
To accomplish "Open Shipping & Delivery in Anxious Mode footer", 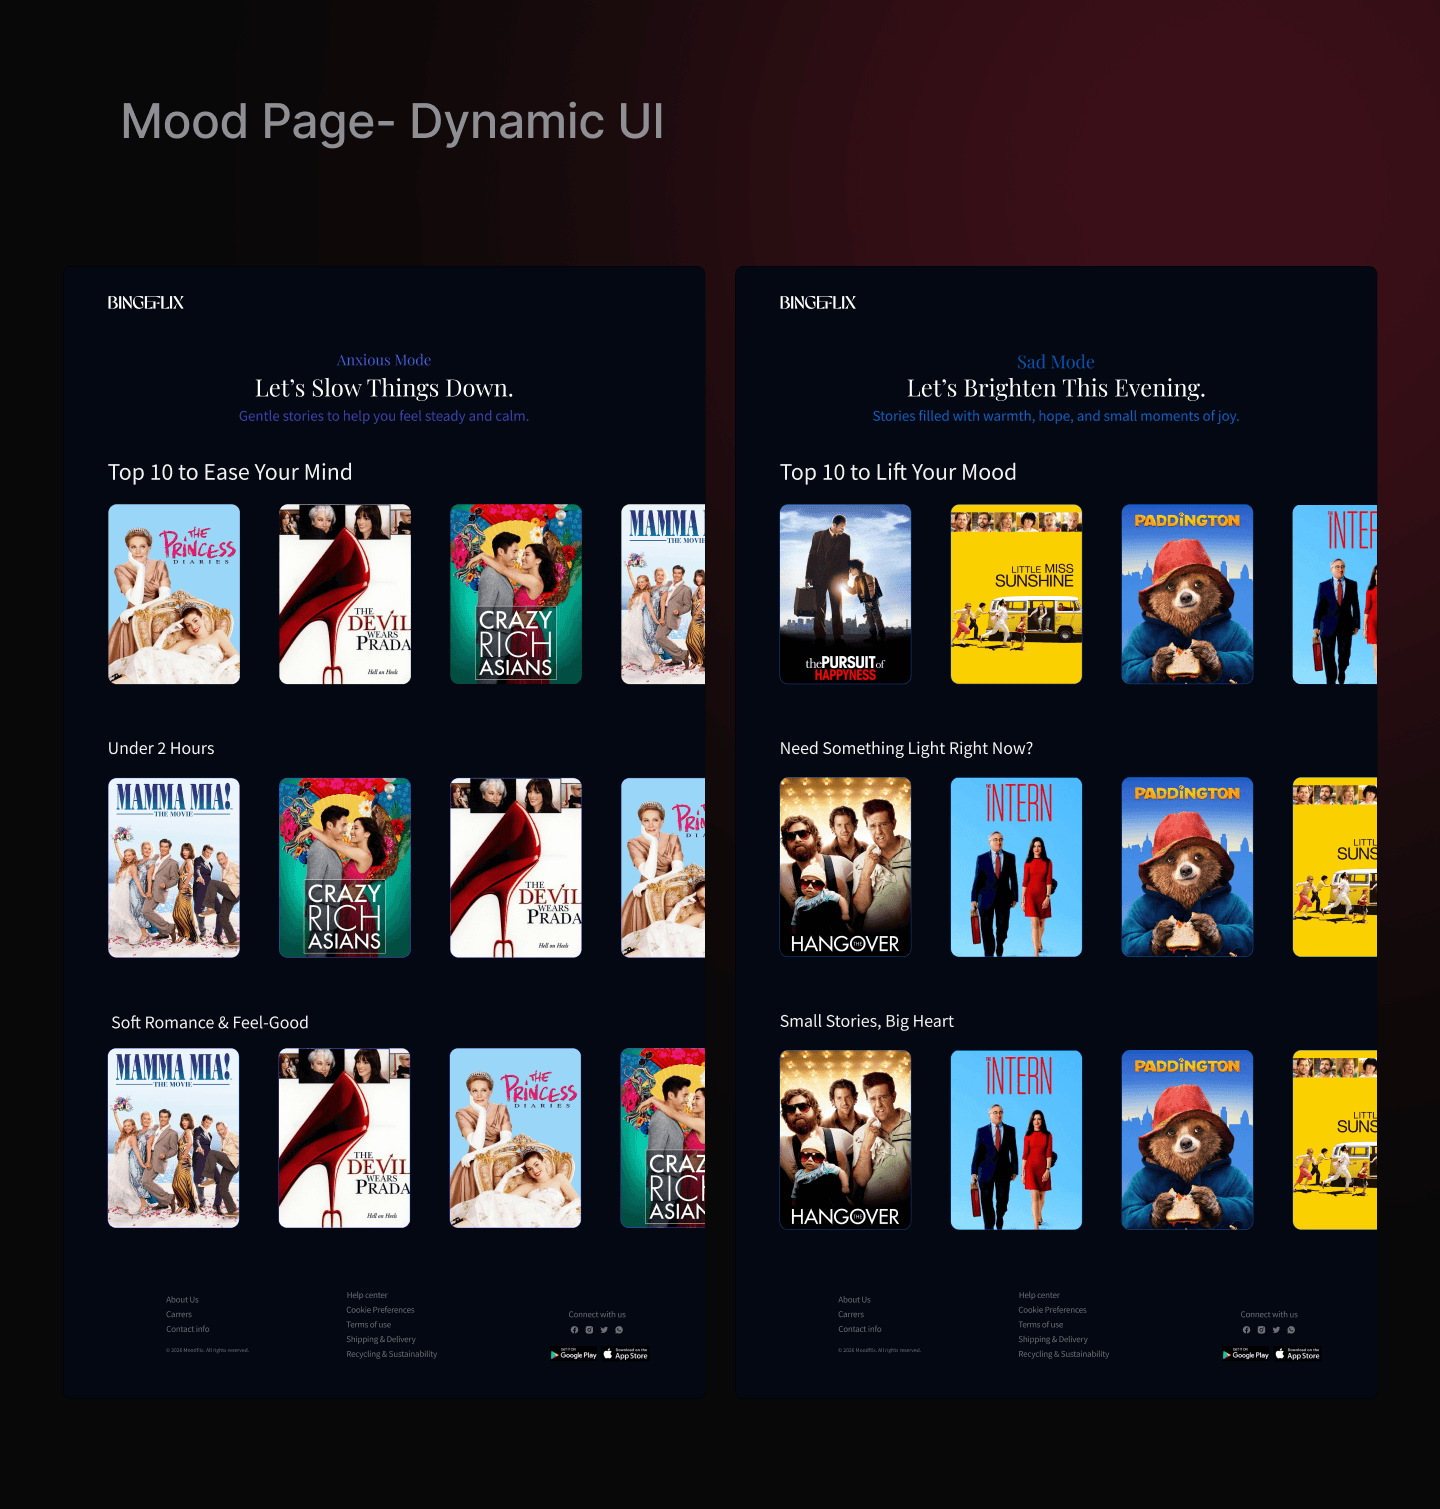I will (x=381, y=1339).
